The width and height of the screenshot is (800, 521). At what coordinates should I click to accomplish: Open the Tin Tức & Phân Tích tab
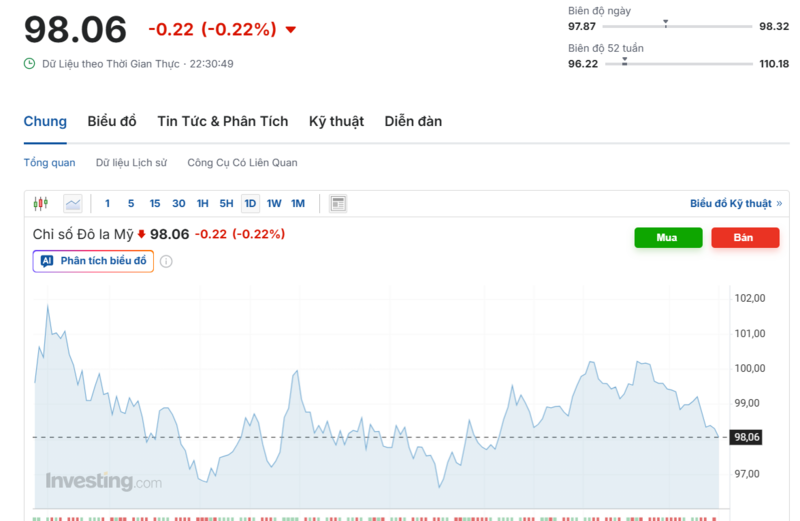tap(222, 121)
